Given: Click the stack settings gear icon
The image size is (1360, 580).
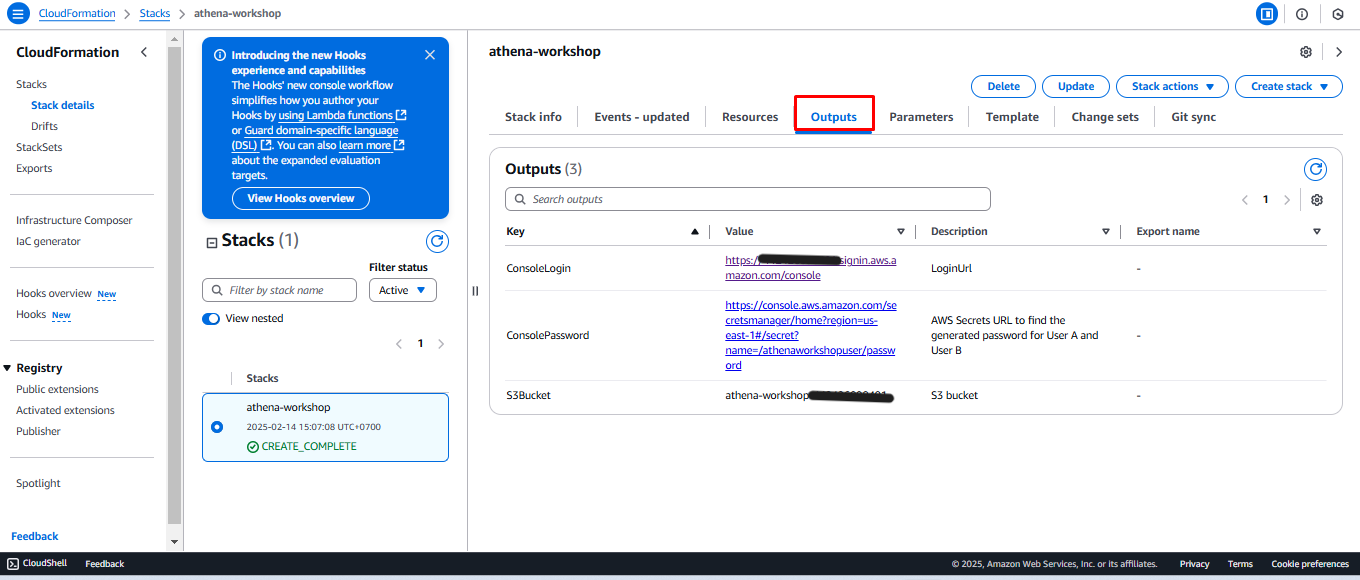Looking at the screenshot, I should 1306,52.
